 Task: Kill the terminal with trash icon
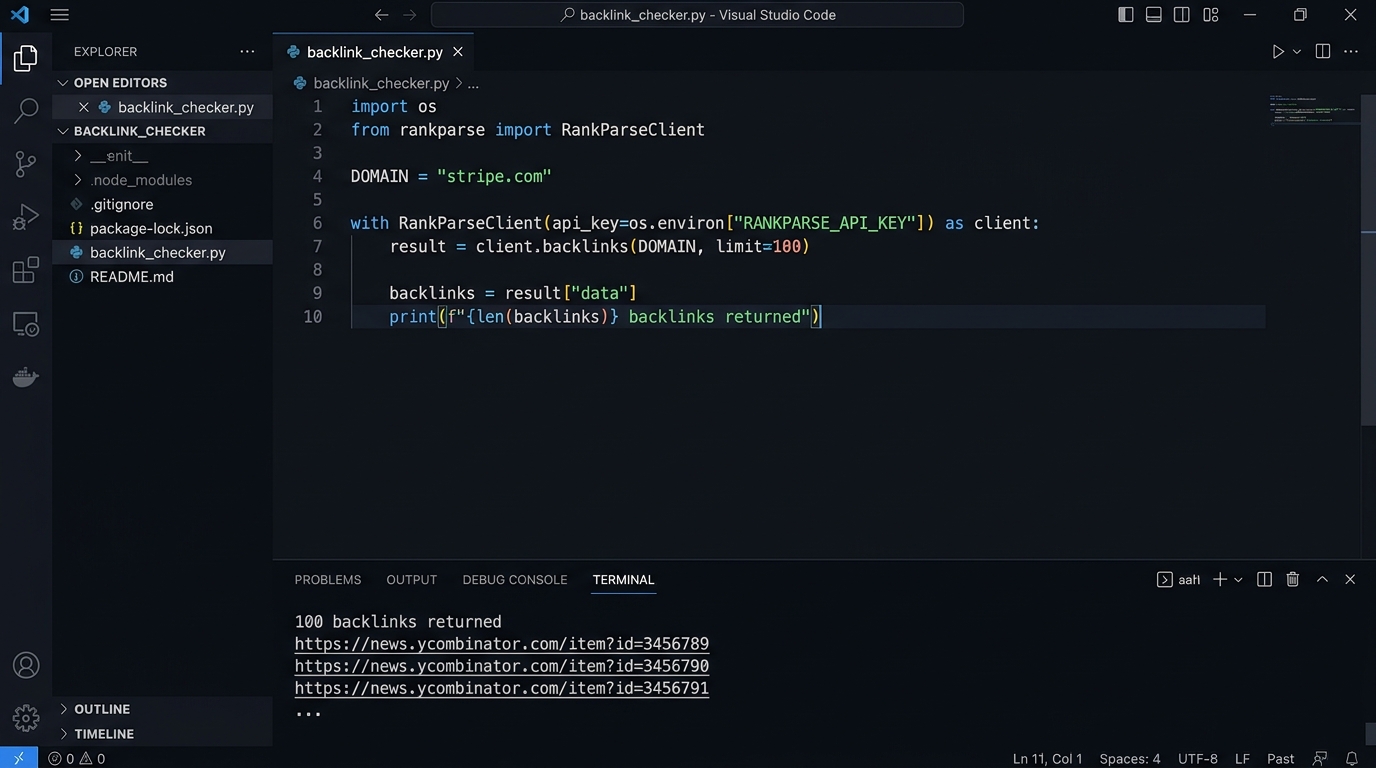1293,580
